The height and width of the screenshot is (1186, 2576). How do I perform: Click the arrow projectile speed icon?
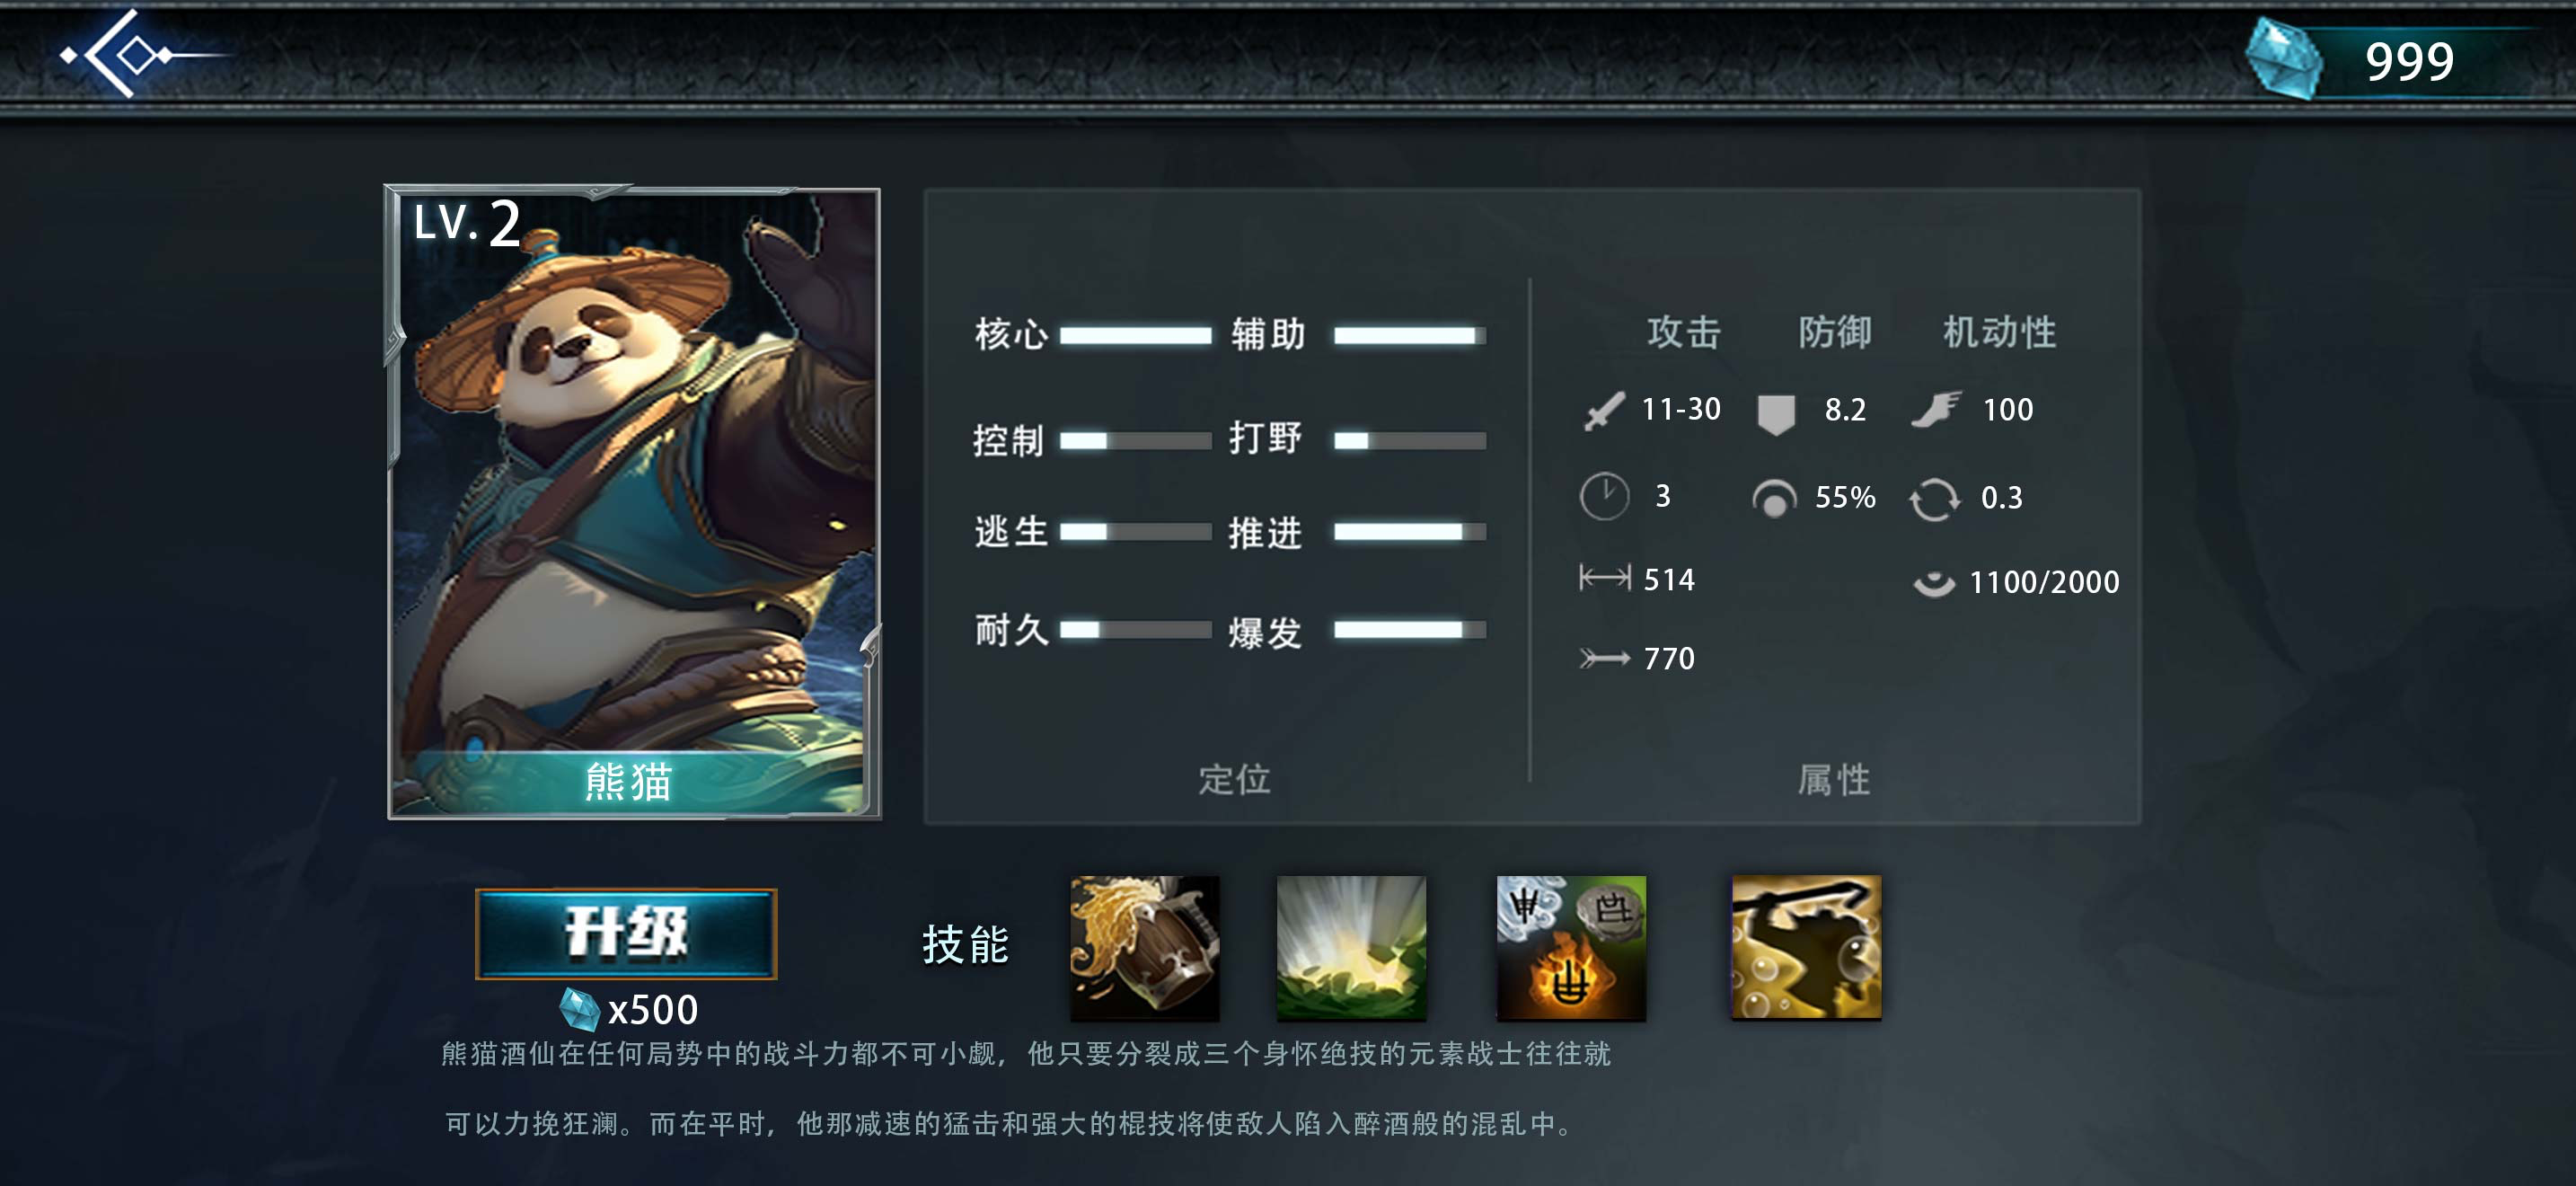tap(1604, 658)
